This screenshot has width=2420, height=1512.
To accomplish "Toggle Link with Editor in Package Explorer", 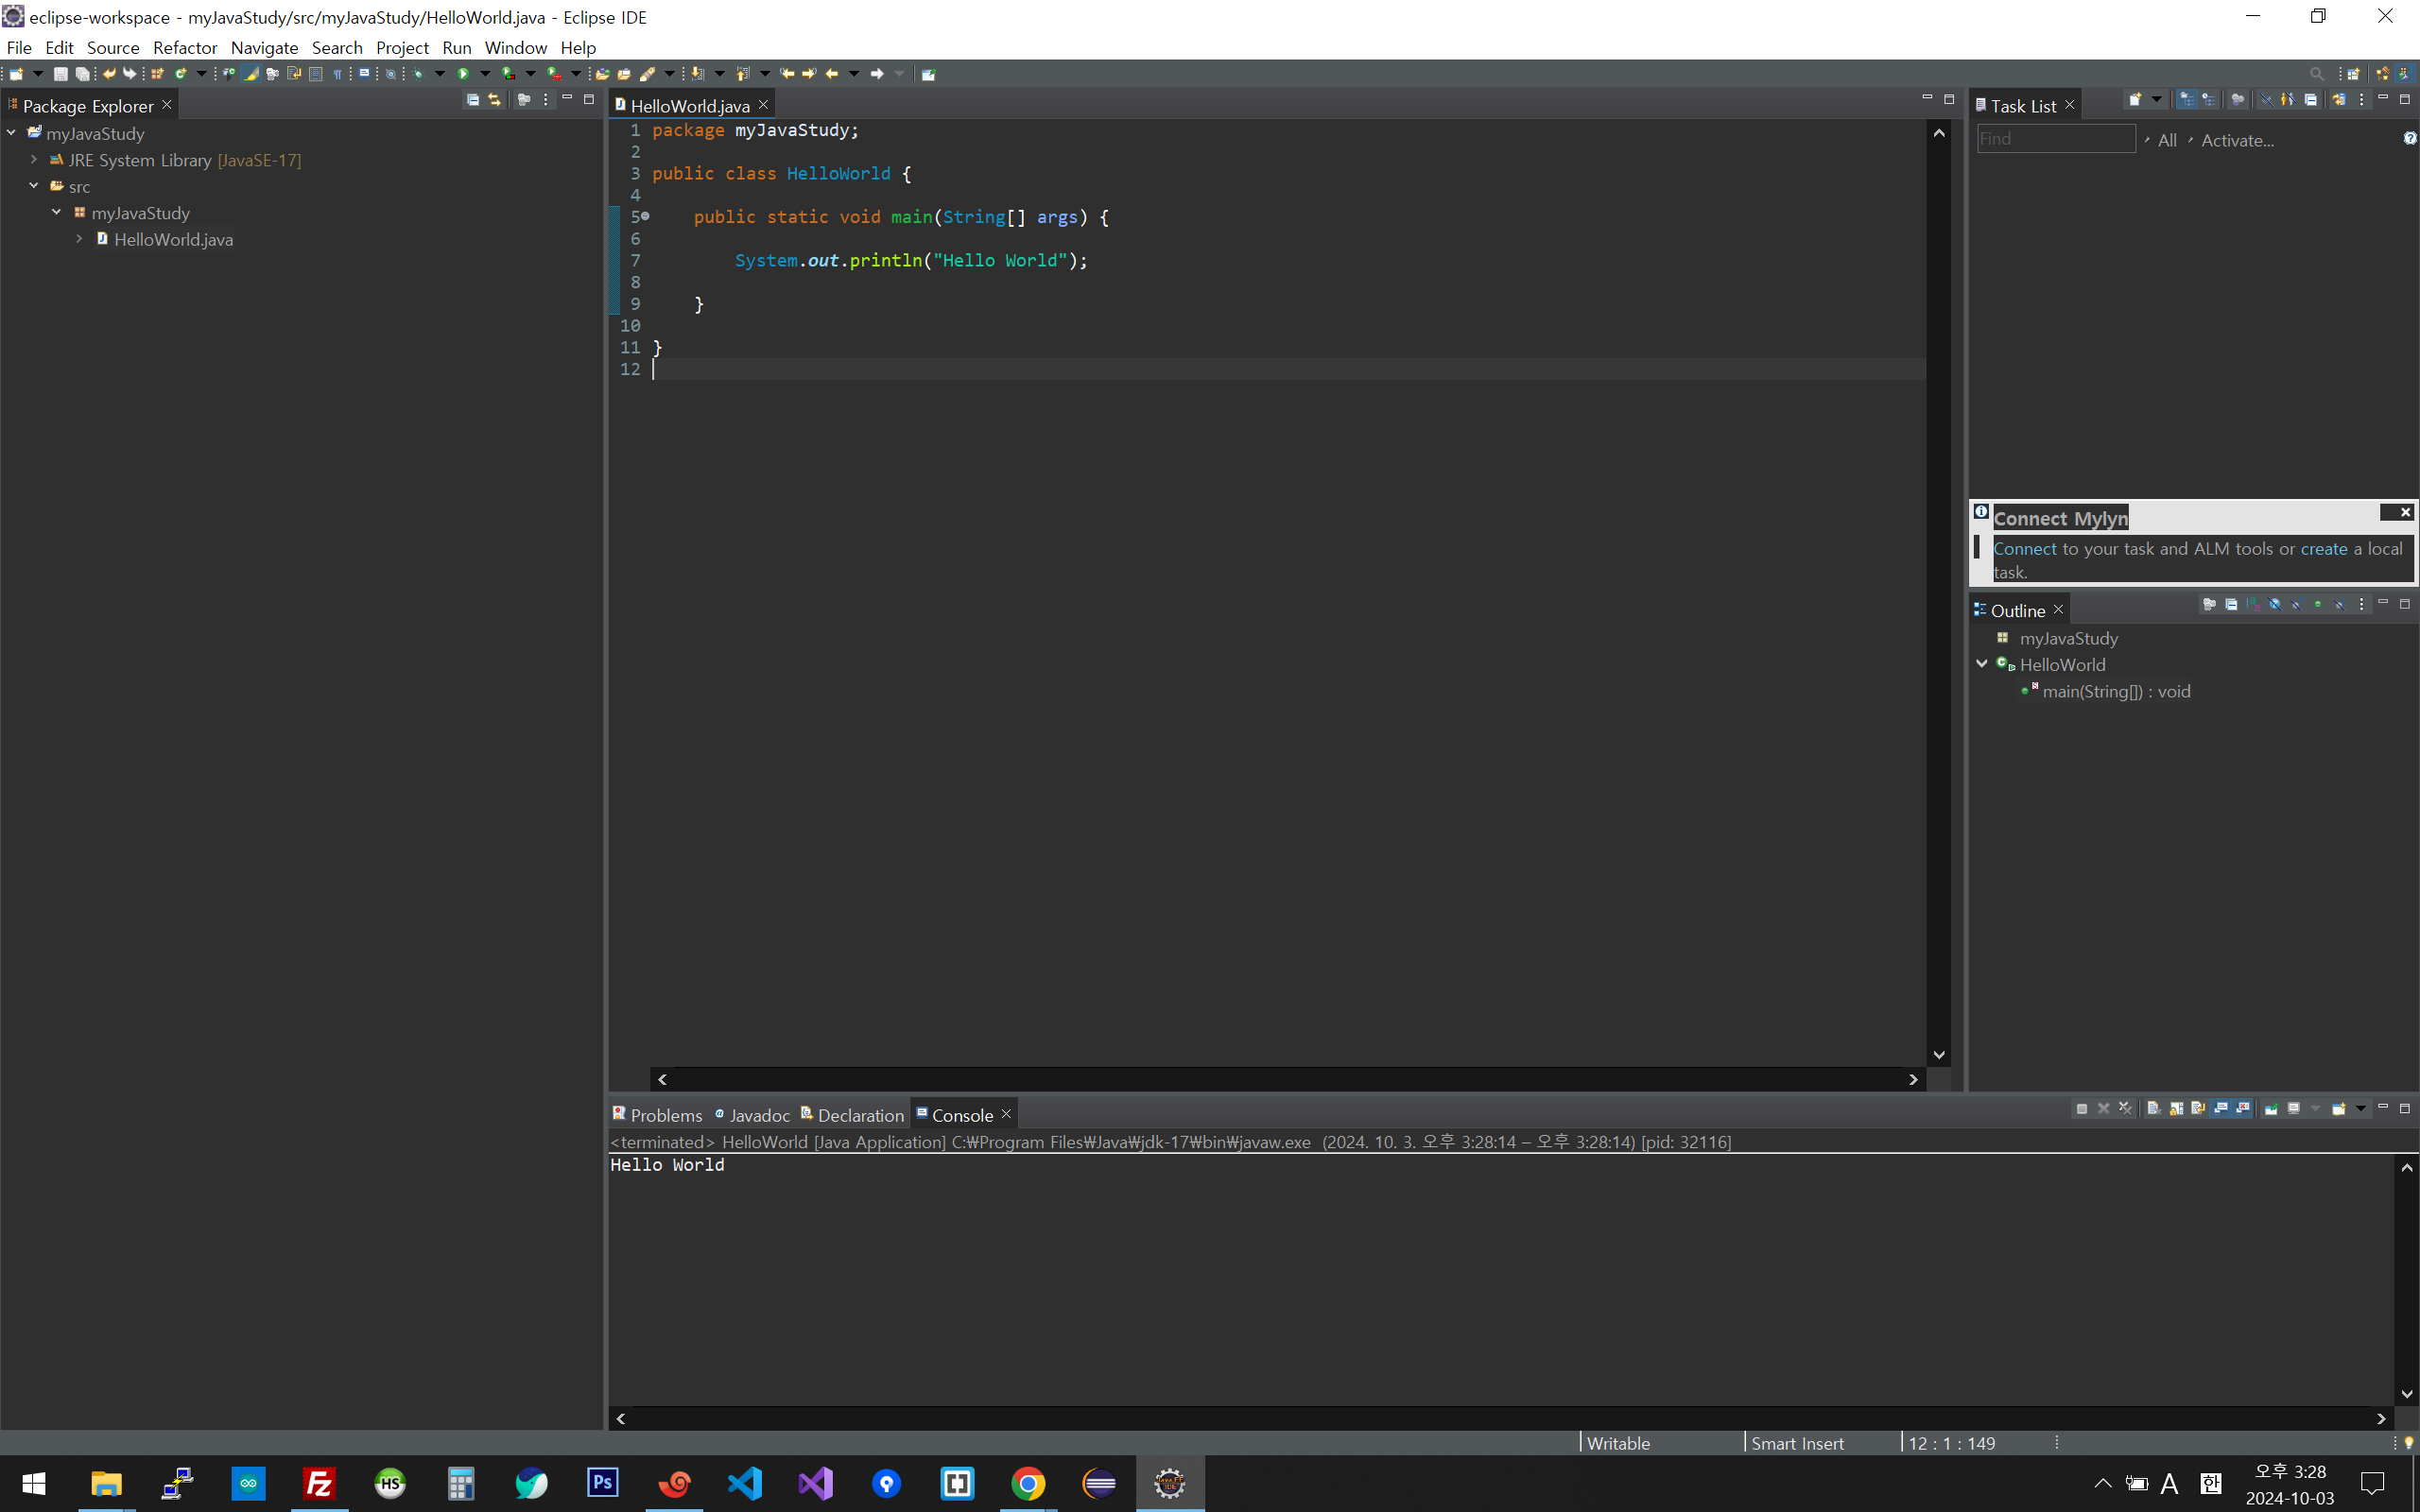I will (x=494, y=100).
